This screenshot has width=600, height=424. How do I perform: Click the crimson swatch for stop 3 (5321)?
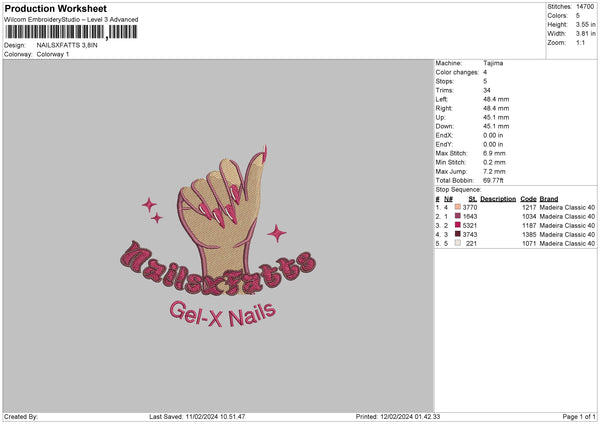tap(458, 225)
